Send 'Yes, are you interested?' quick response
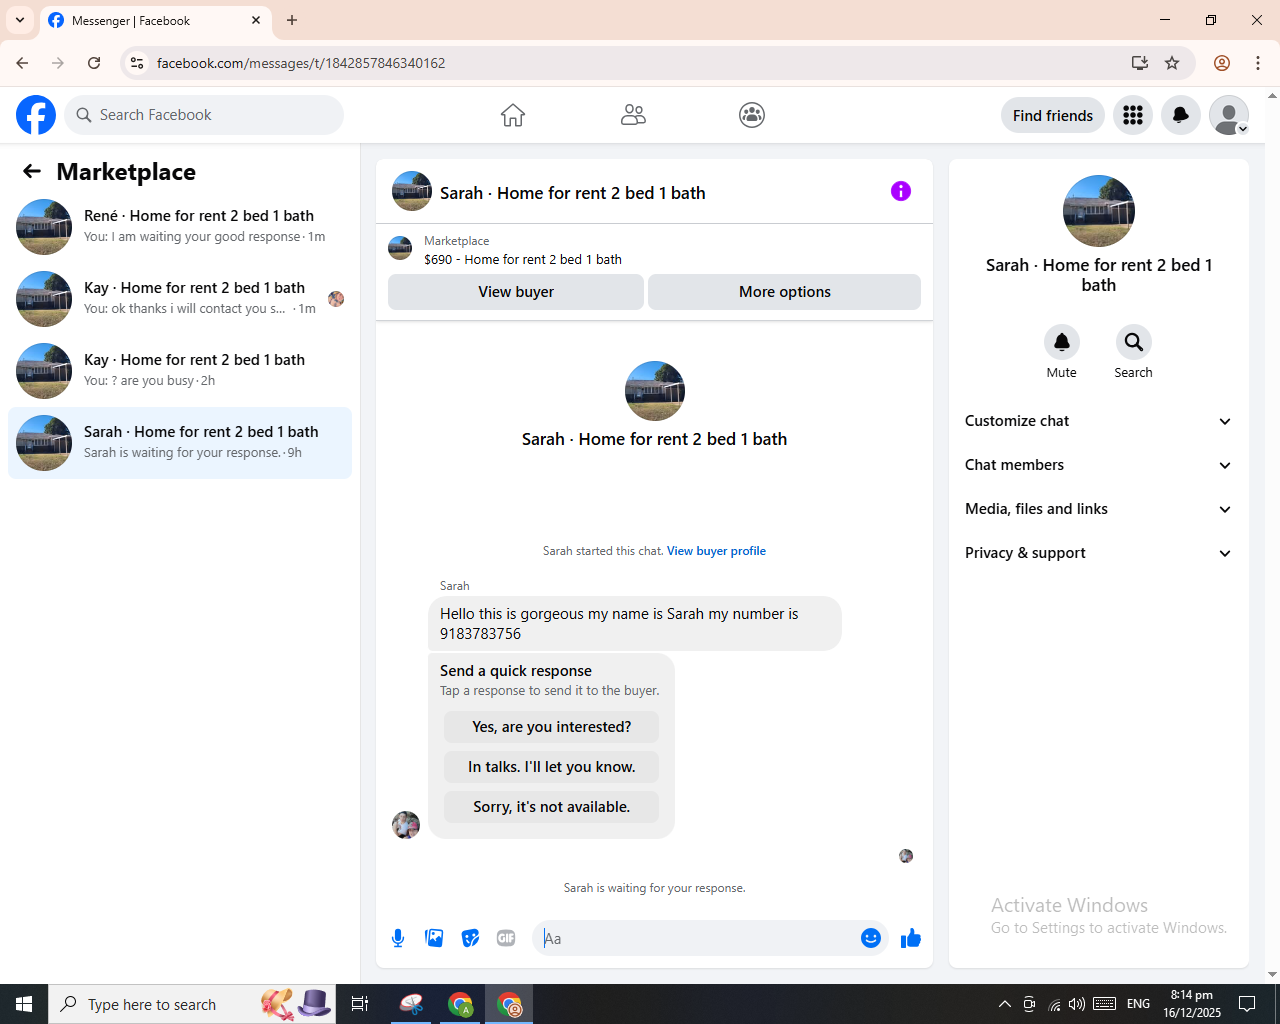 552,727
